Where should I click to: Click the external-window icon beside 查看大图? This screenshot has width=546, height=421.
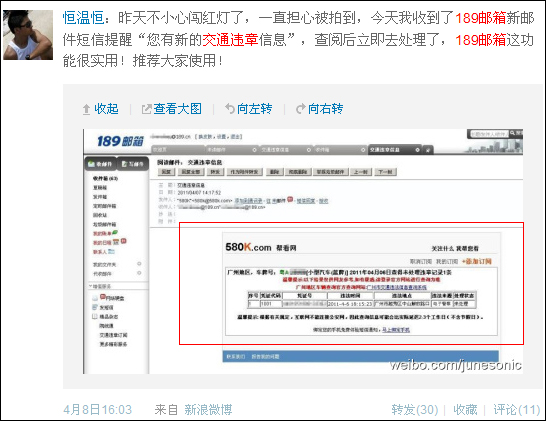click(147, 109)
